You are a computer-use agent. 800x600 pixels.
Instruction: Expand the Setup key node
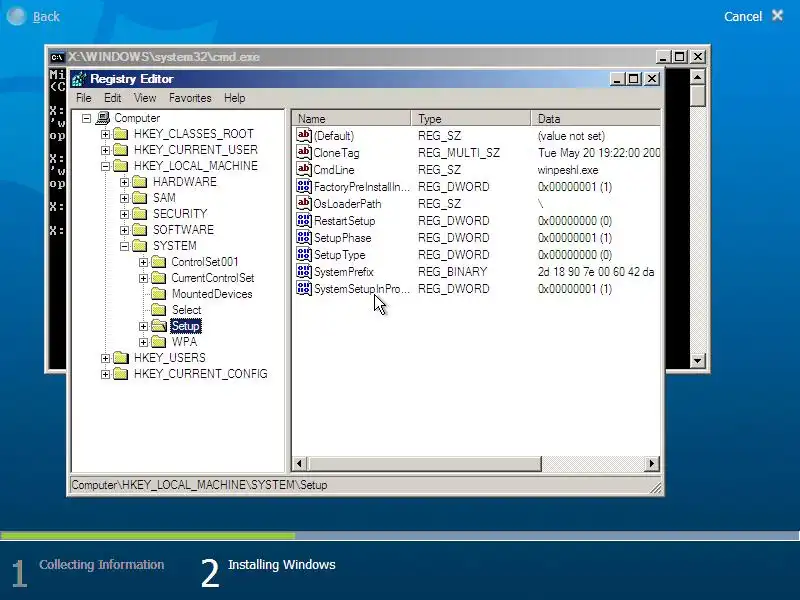(143, 326)
